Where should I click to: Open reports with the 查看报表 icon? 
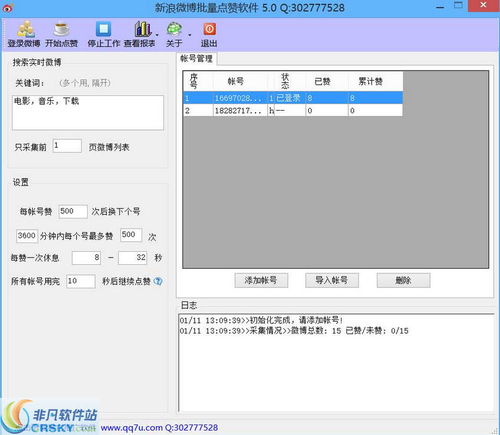pos(140,34)
